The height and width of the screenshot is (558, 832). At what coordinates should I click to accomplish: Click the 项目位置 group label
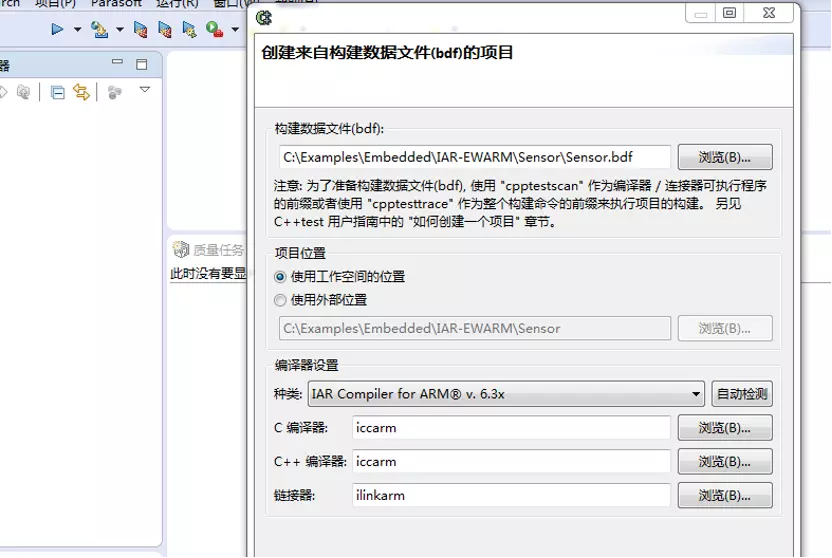[x=300, y=254]
